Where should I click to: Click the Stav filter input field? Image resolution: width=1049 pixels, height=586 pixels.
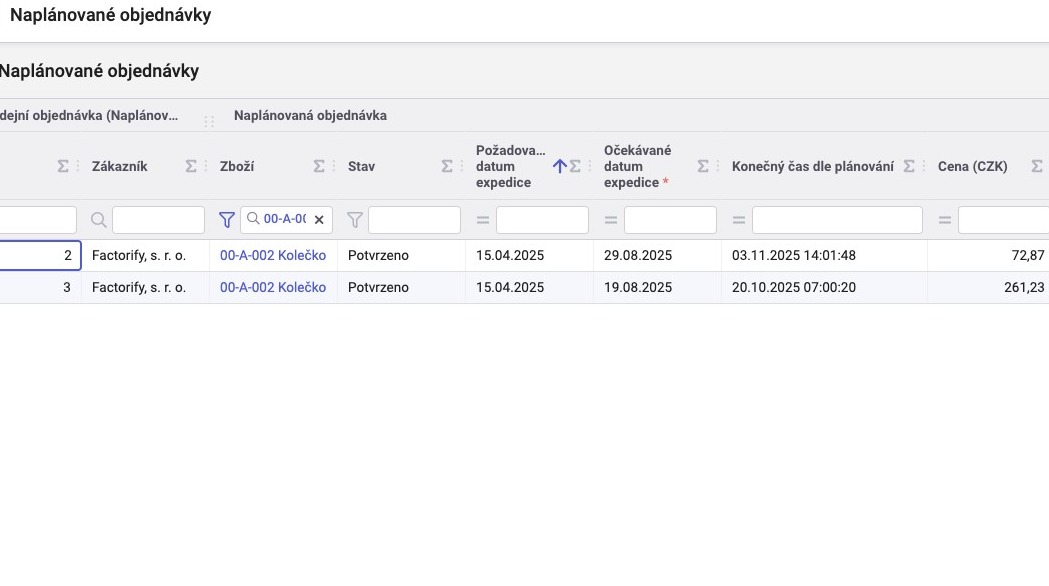point(414,220)
